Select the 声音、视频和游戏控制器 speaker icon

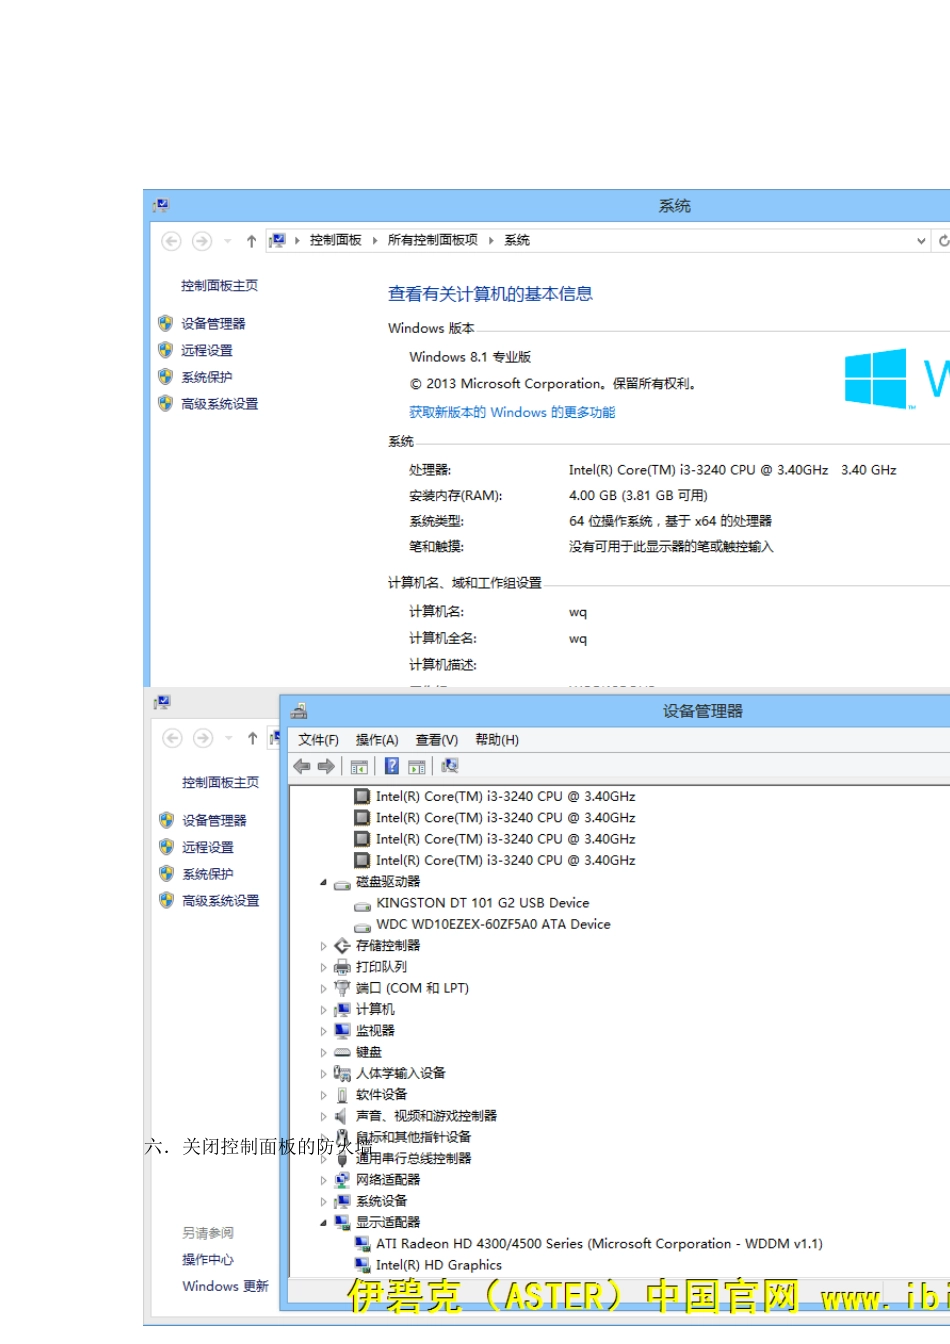tap(342, 1116)
